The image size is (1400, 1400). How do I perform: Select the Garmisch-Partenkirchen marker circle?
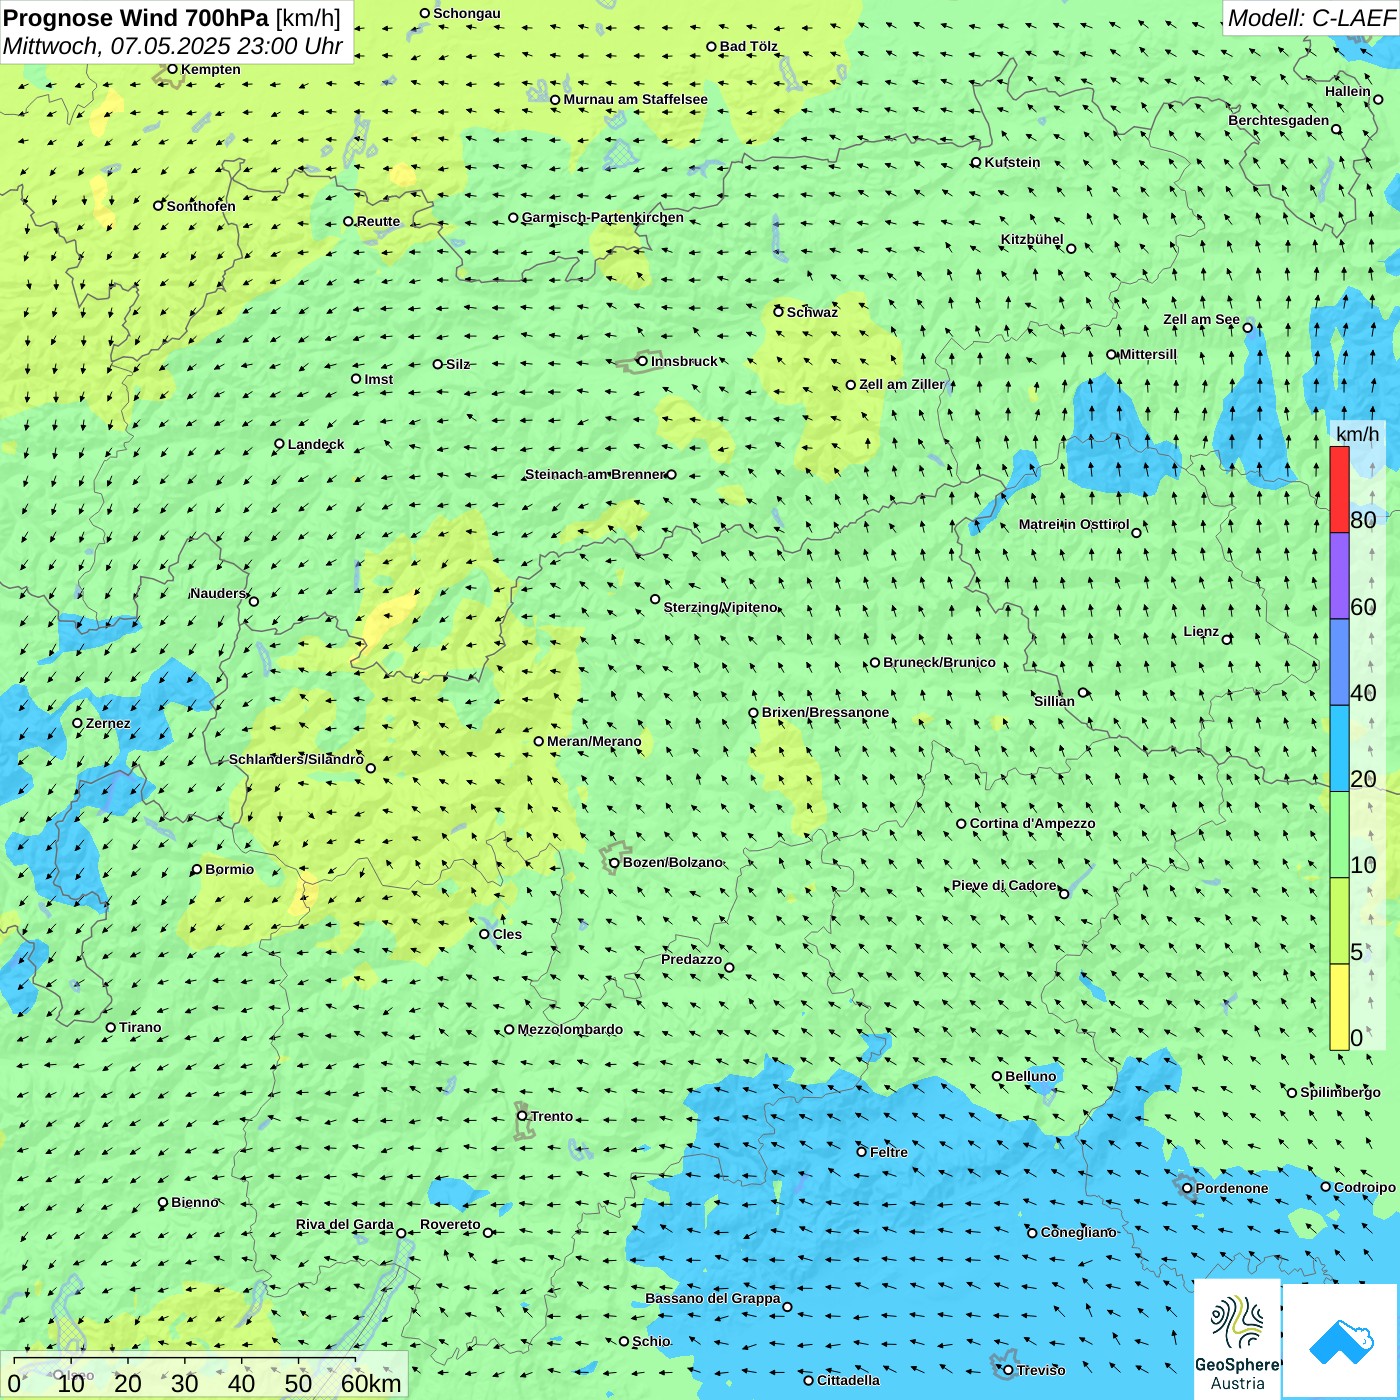click(x=513, y=218)
